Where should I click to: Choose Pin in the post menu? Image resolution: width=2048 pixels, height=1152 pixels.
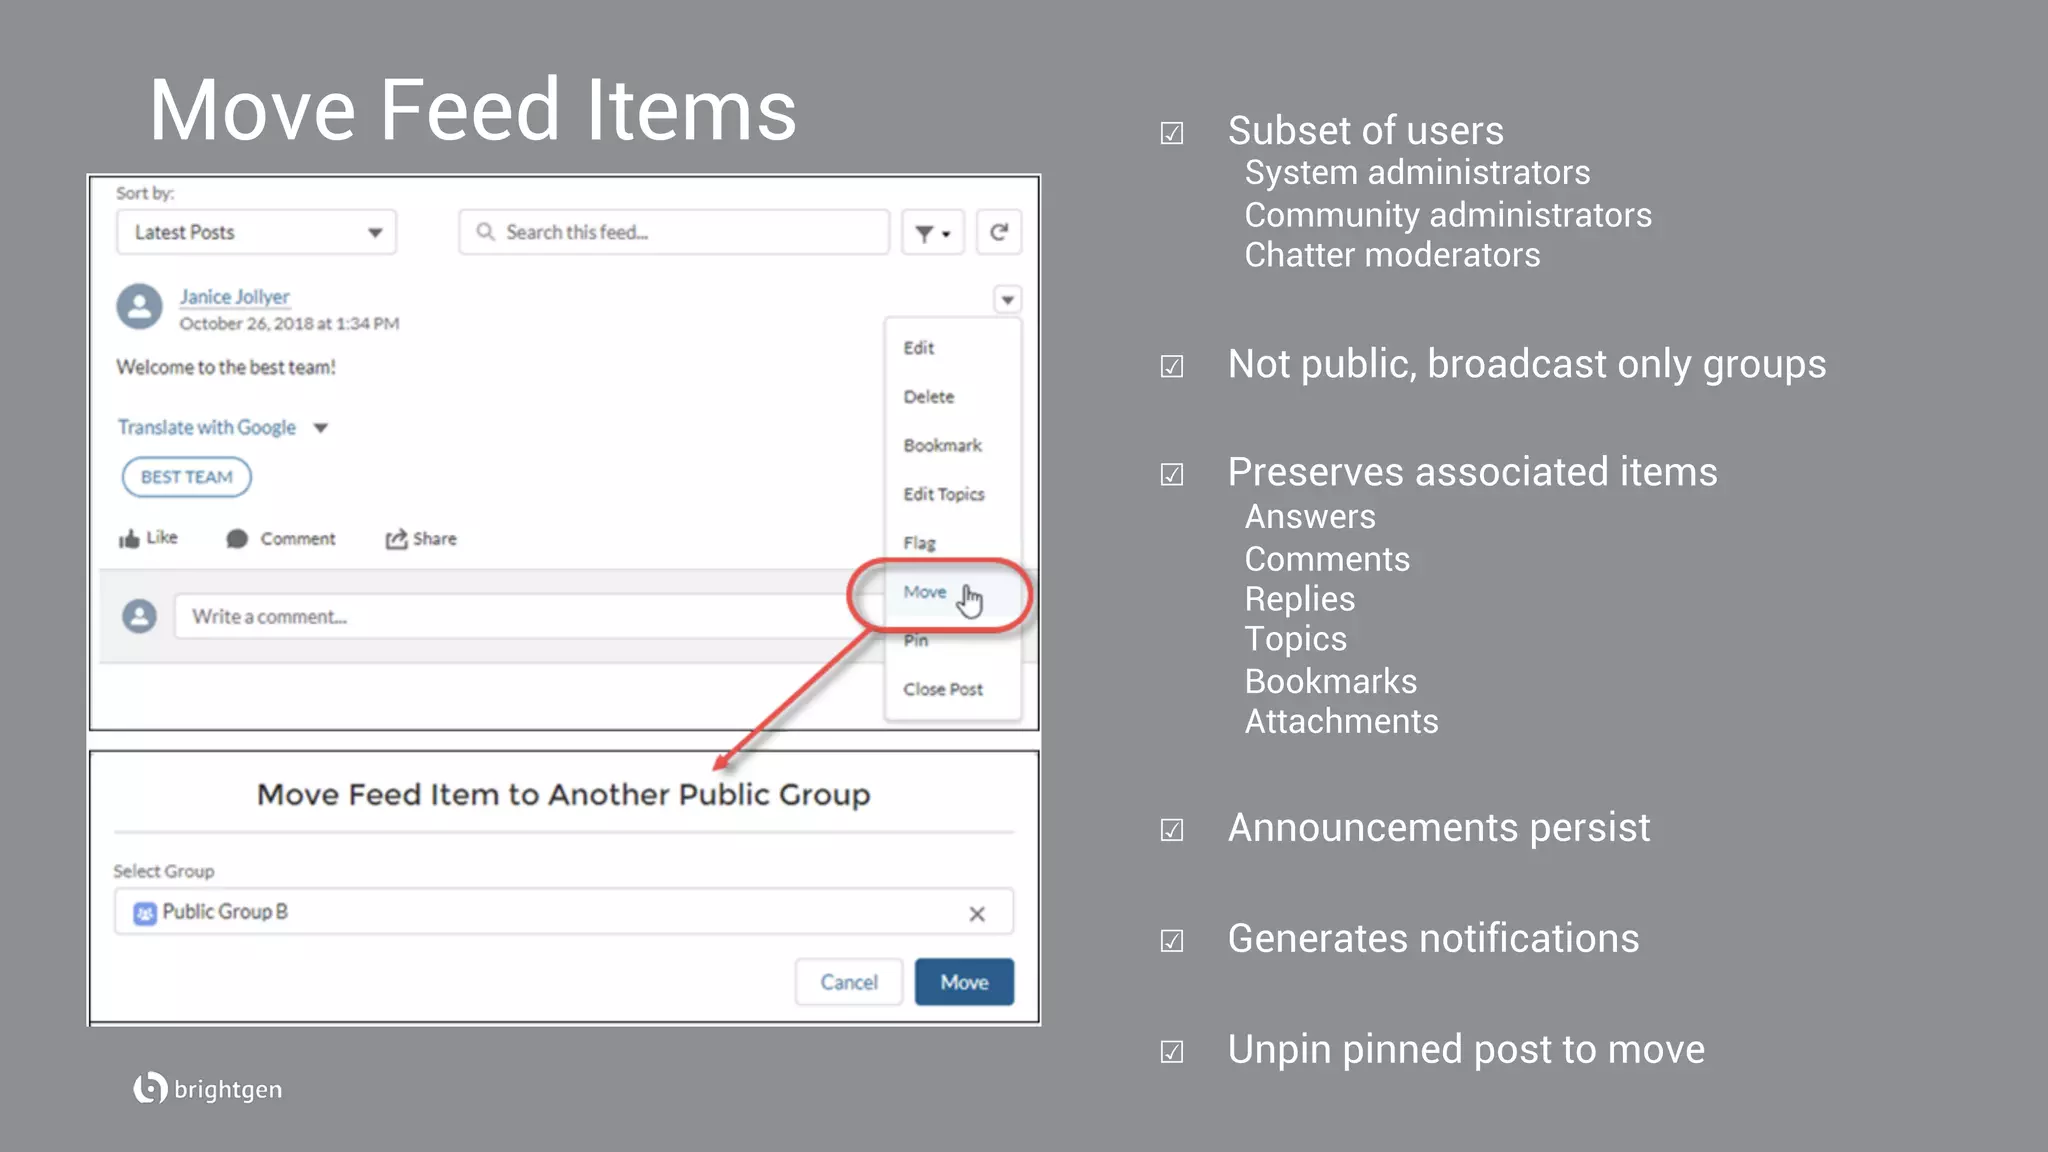coord(915,641)
